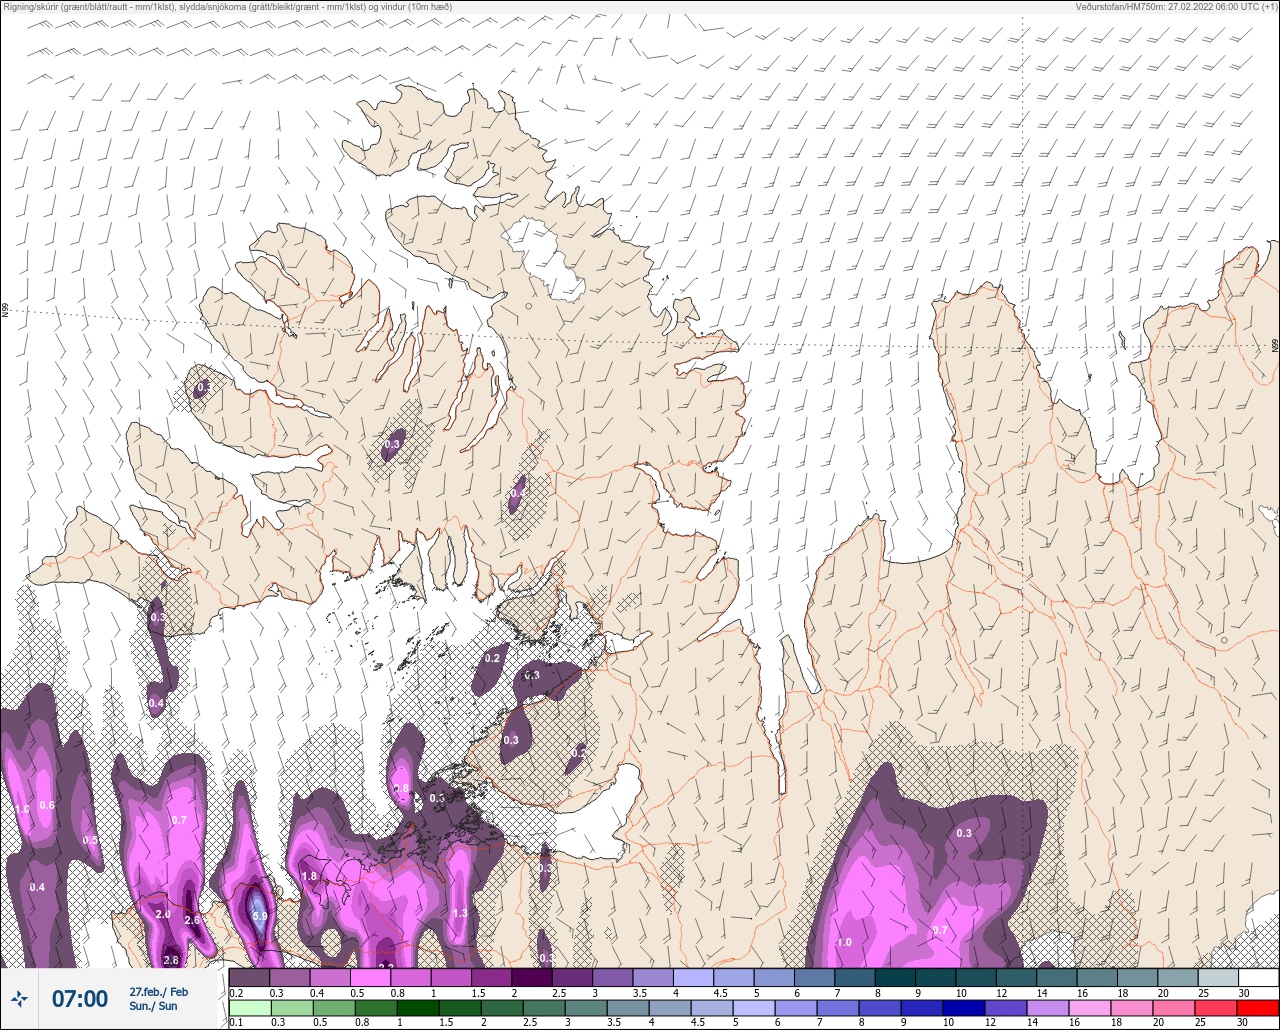Click the white swatch at the end of the upper legend
This screenshot has width=1280, height=1030.
1258,977
